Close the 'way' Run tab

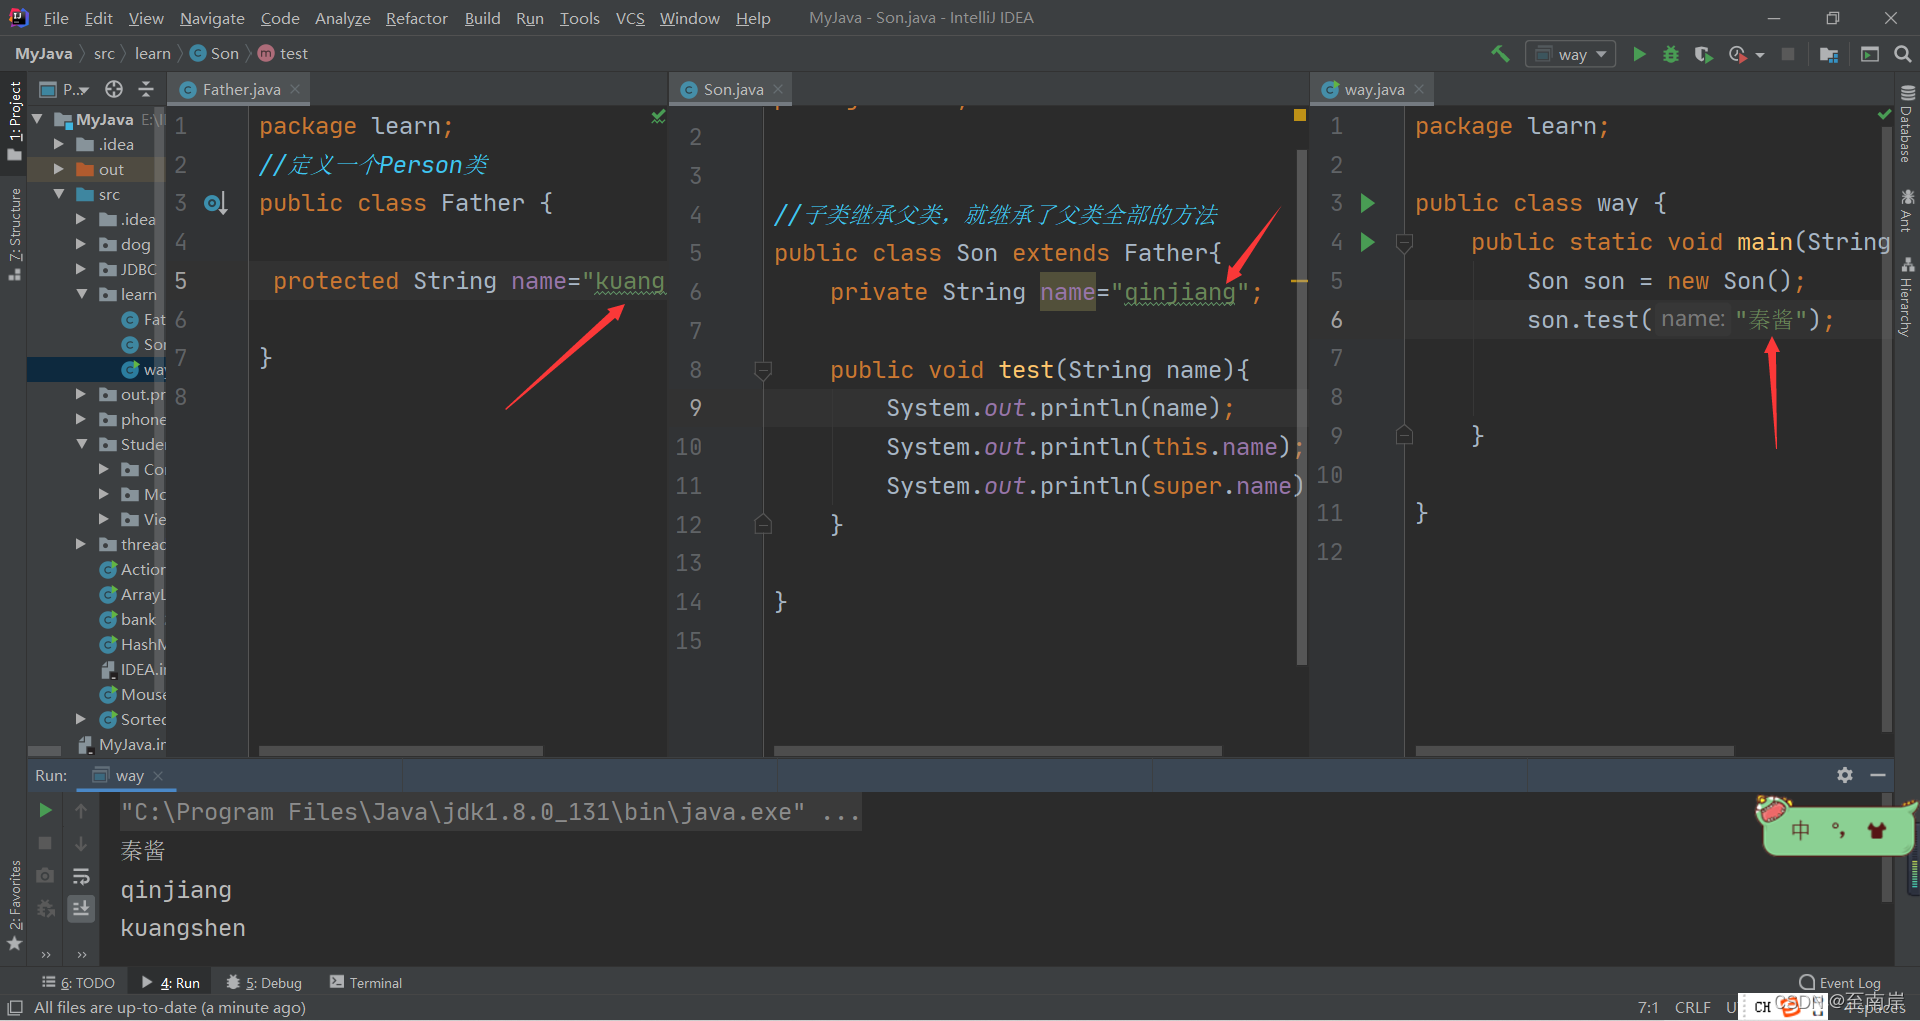[158, 775]
